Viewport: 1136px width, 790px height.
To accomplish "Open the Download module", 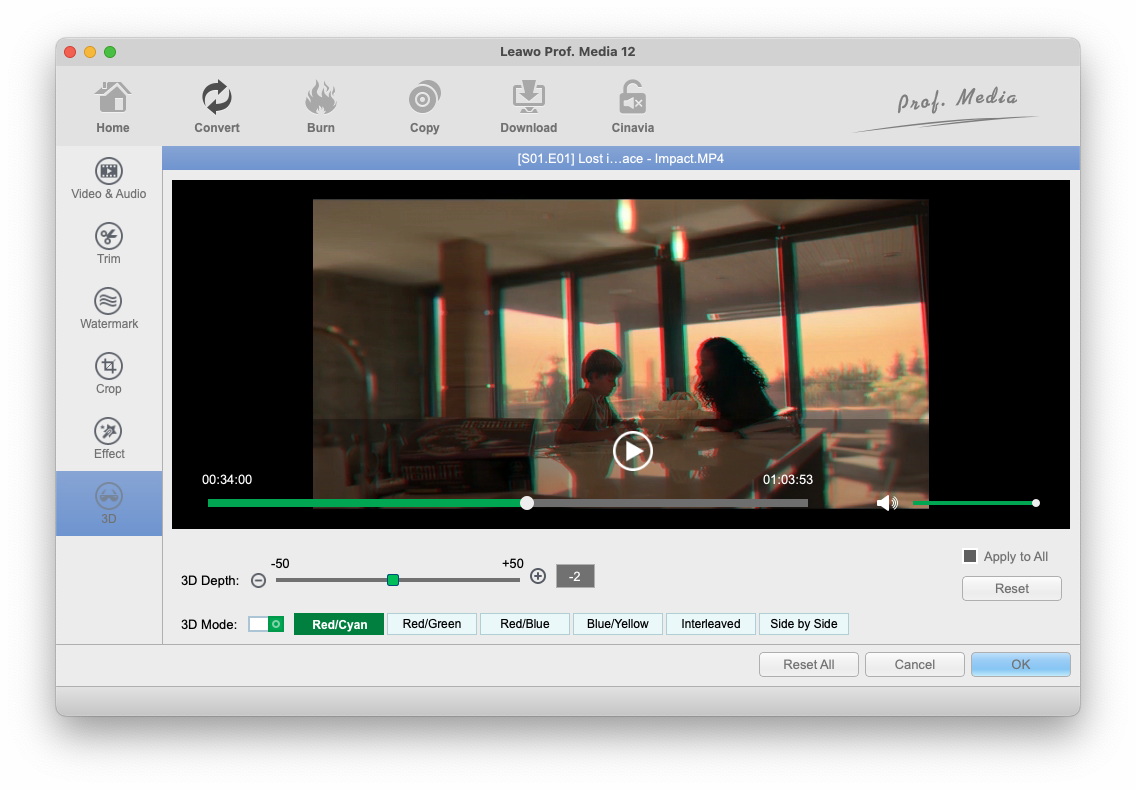I will 528,107.
